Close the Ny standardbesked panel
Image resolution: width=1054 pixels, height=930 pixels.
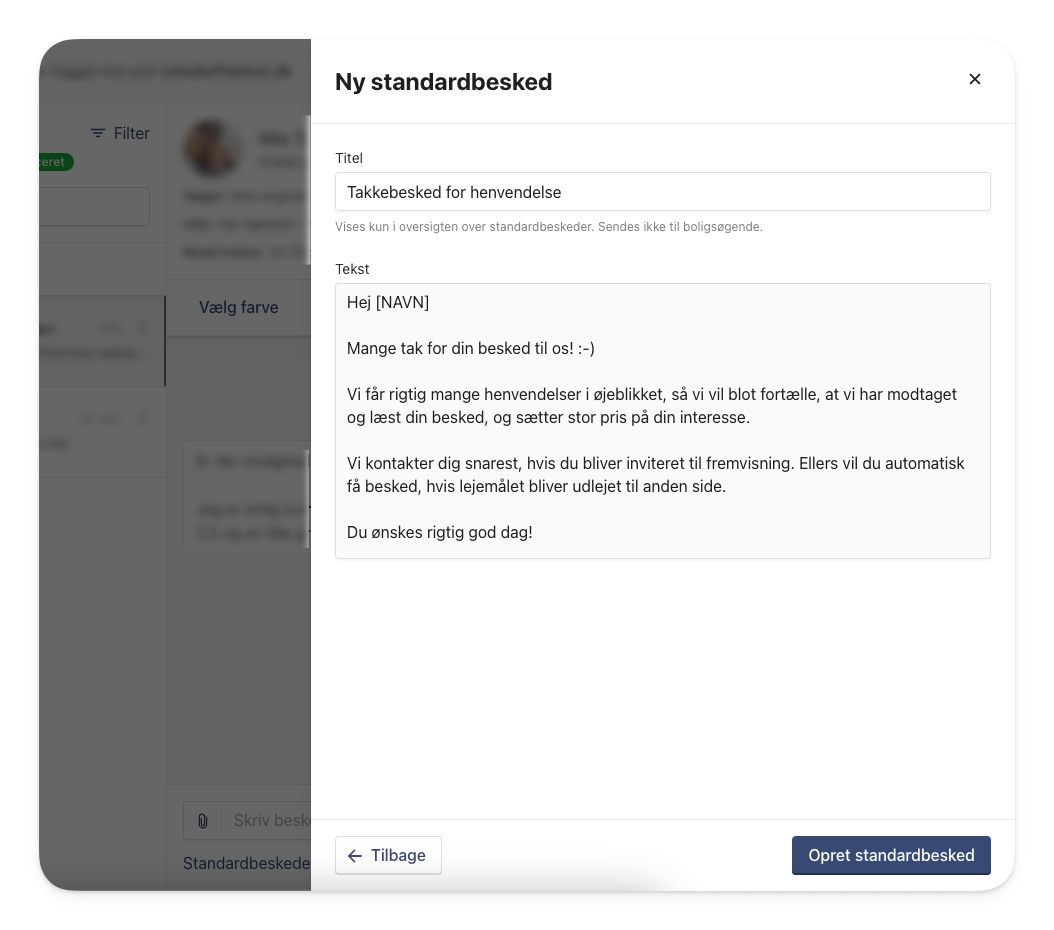click(x=975, y=79)
